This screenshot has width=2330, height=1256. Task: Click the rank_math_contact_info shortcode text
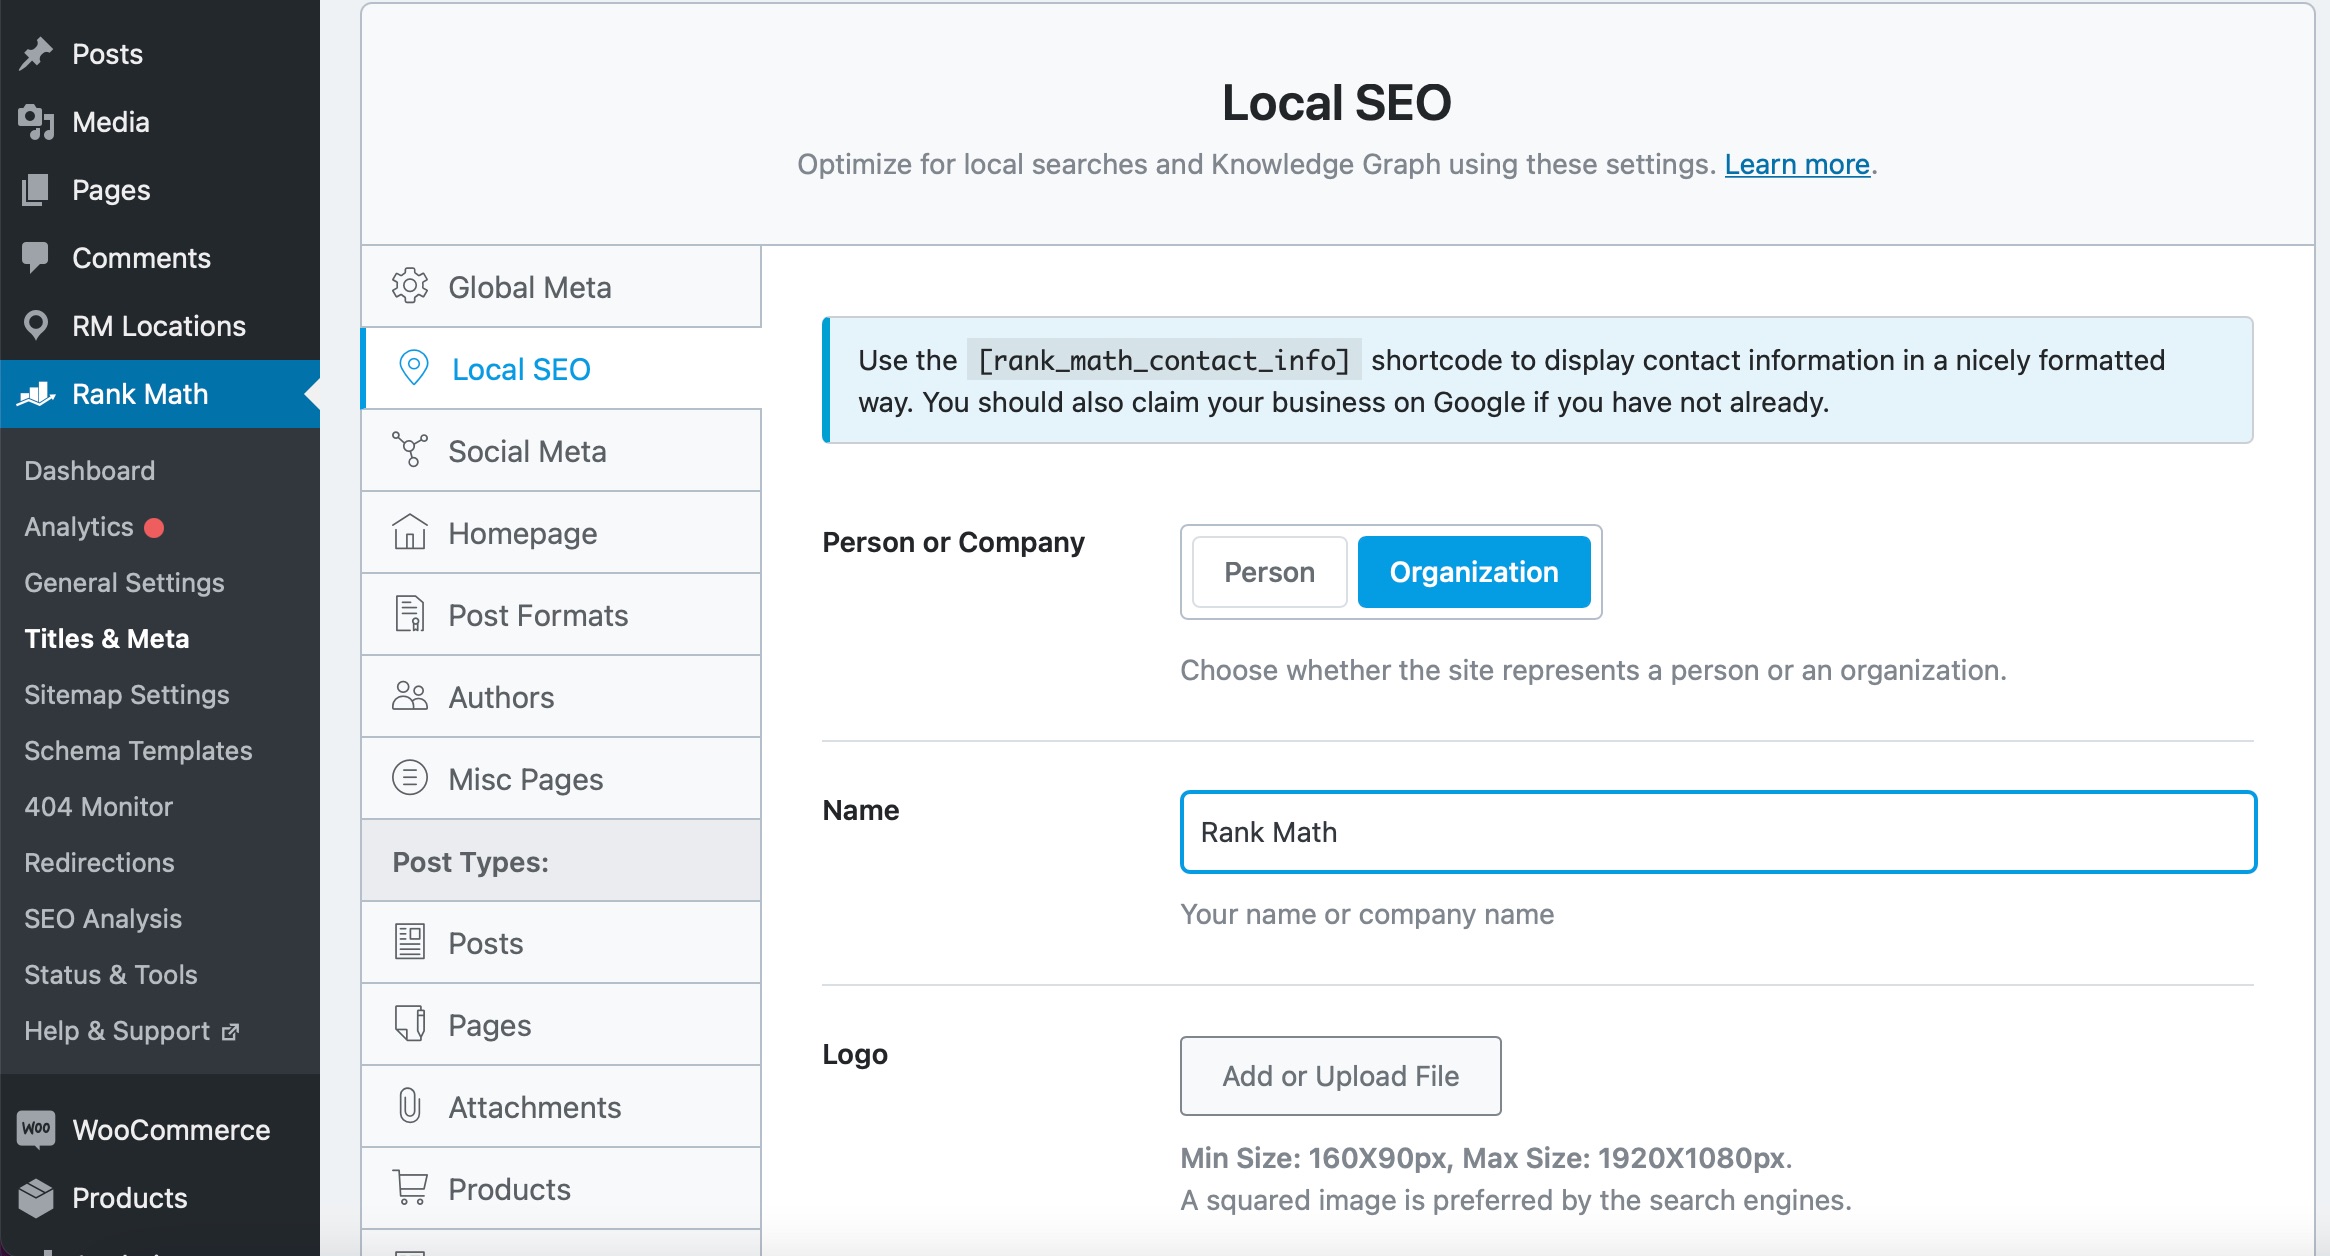pyautogui.click(x=1164, y=360)
